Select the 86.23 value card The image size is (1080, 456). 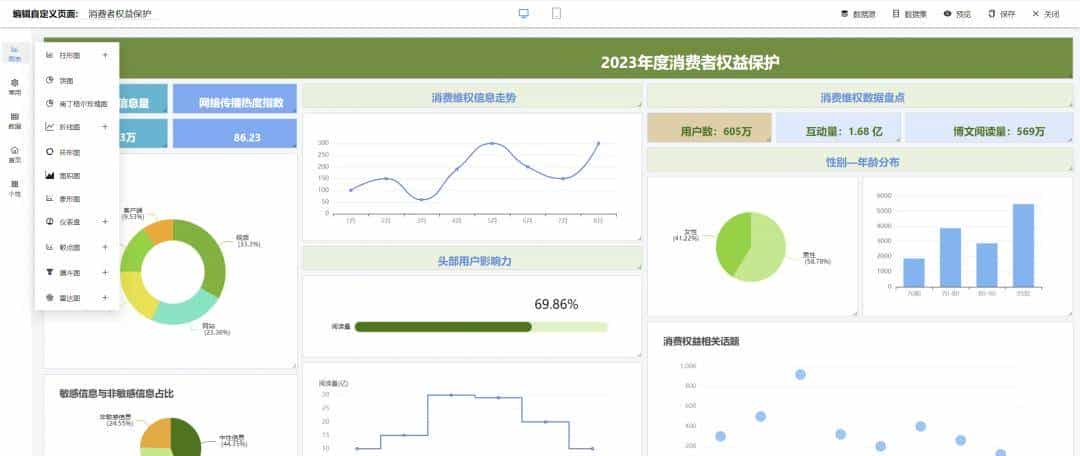235,134
